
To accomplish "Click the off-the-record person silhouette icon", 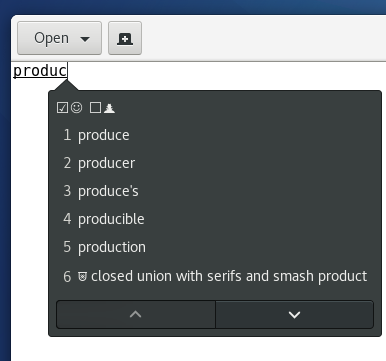I will pyautogui.click(x=109, y=108).
